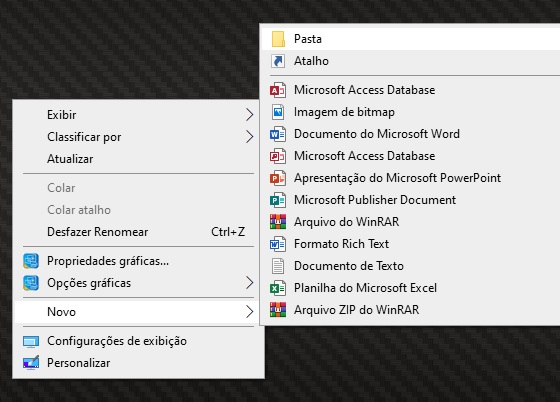
Task: Select Microsoft Publisher Document
Action: (411, 200)
